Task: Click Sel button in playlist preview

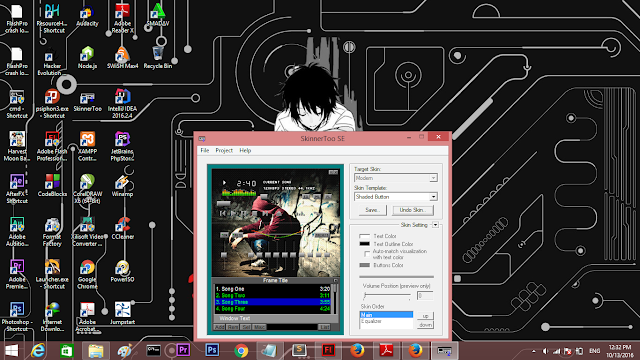Action: click(246, 327)
